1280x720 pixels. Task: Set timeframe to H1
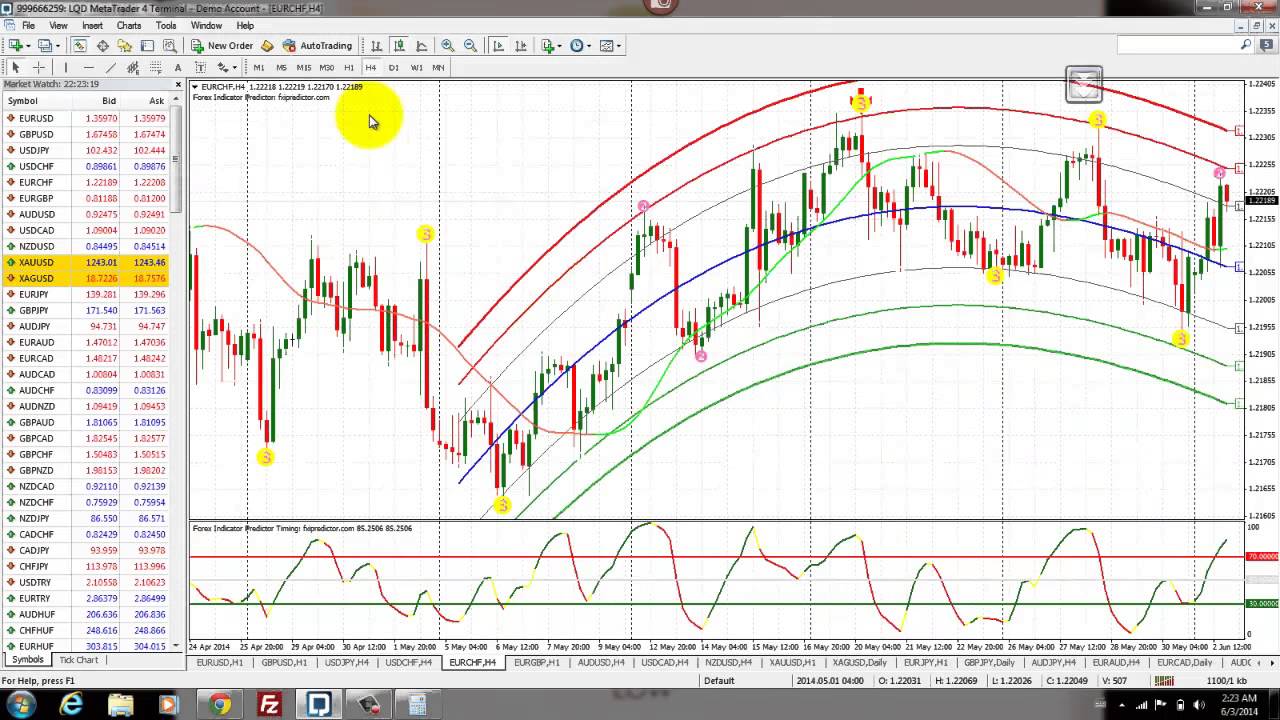coord(349,67)
